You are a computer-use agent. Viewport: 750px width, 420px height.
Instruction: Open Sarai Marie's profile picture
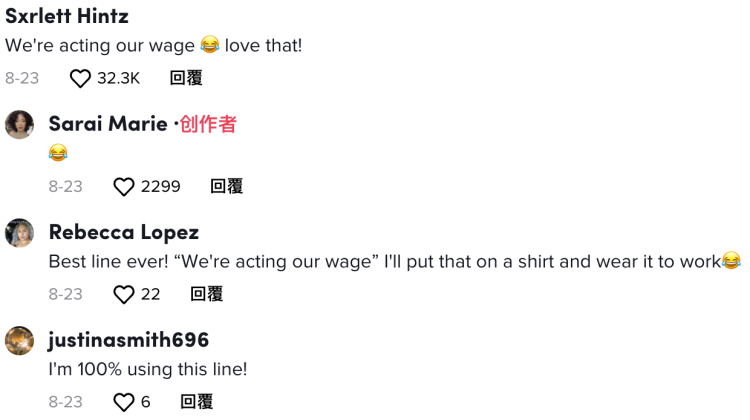pos(20,125)
